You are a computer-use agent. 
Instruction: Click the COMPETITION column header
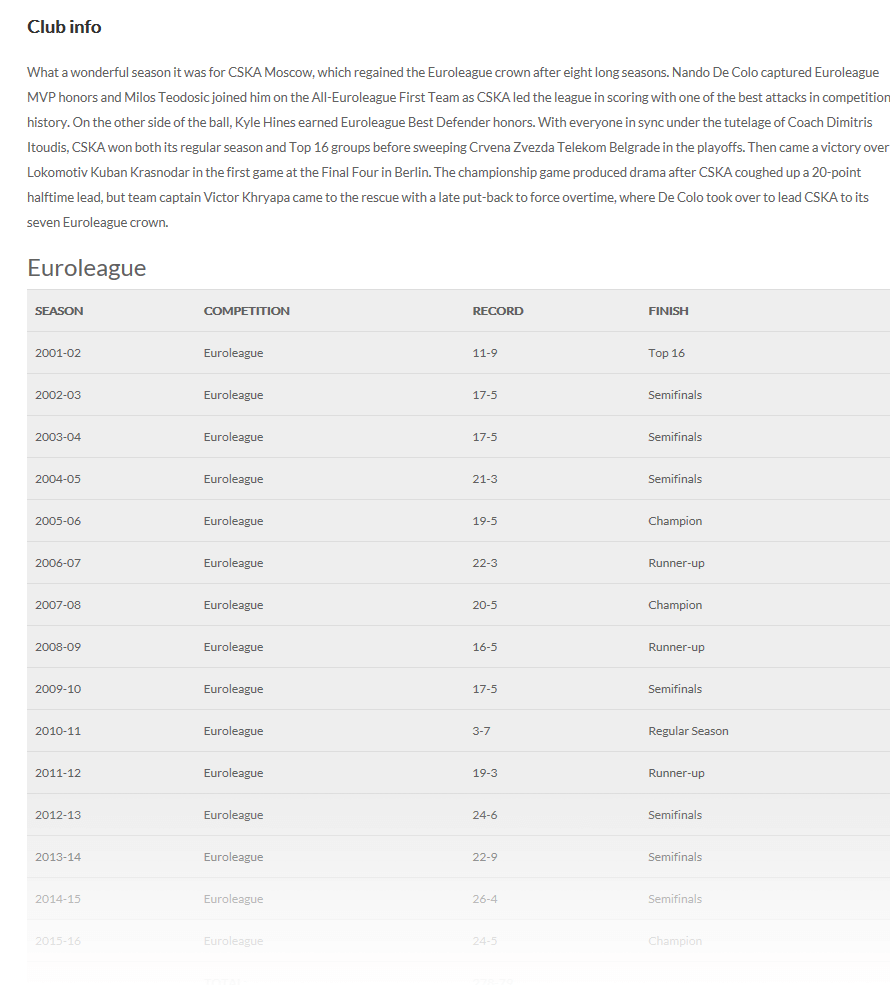[x=246, y=311]
